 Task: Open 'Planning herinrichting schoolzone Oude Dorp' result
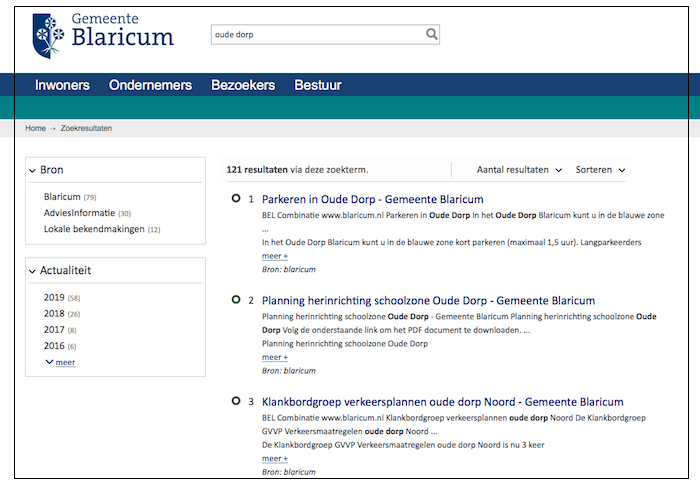click(x=428, y=300)
